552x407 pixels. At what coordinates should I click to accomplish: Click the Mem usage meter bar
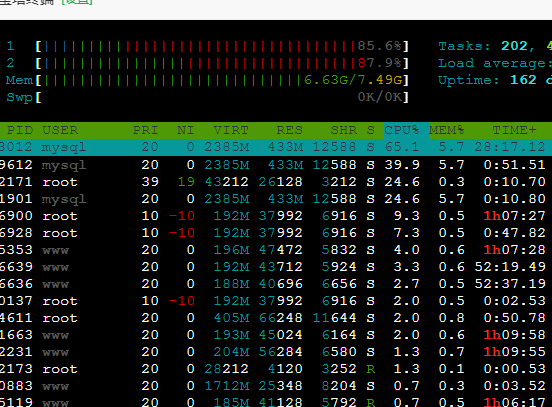pos(222,80)
